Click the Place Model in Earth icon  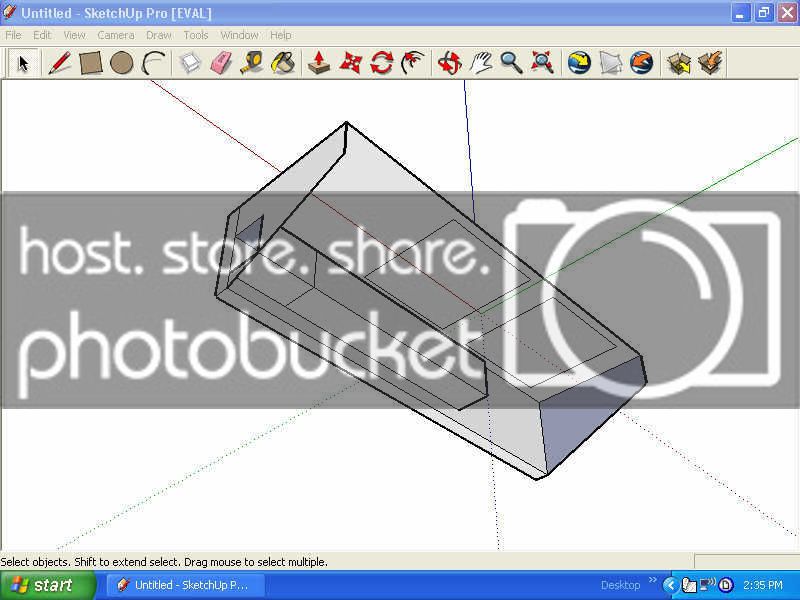(x=641, y=63)
